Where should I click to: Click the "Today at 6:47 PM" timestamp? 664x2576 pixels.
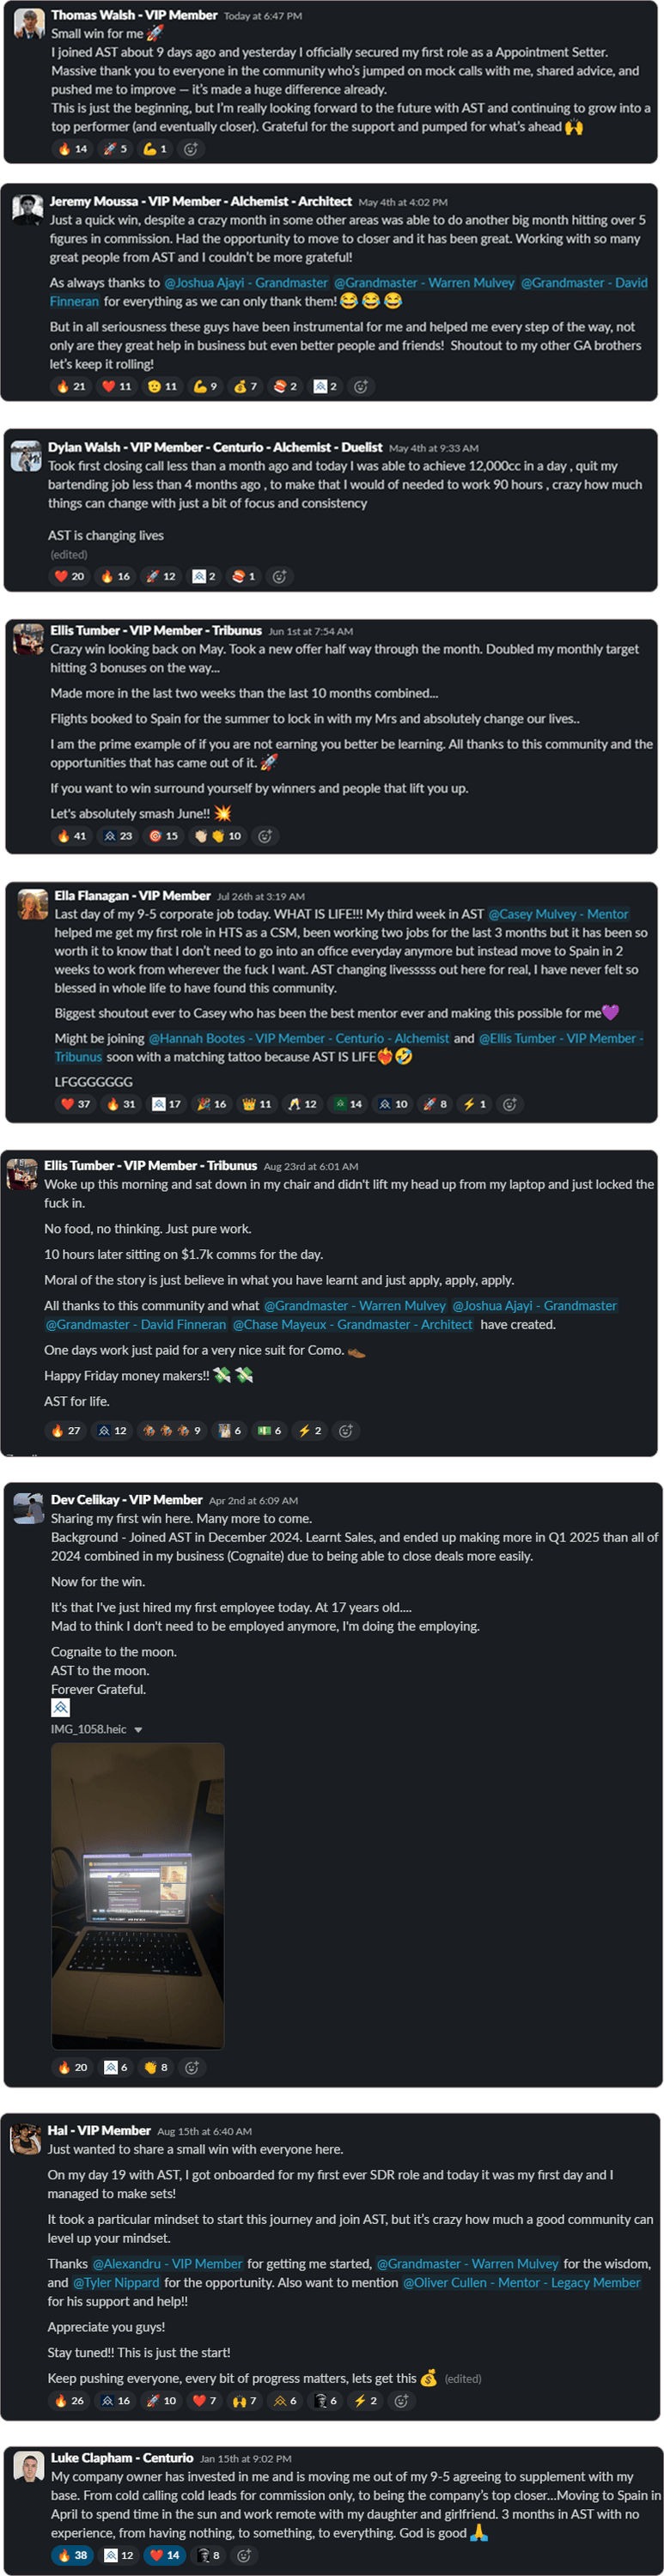262,16
